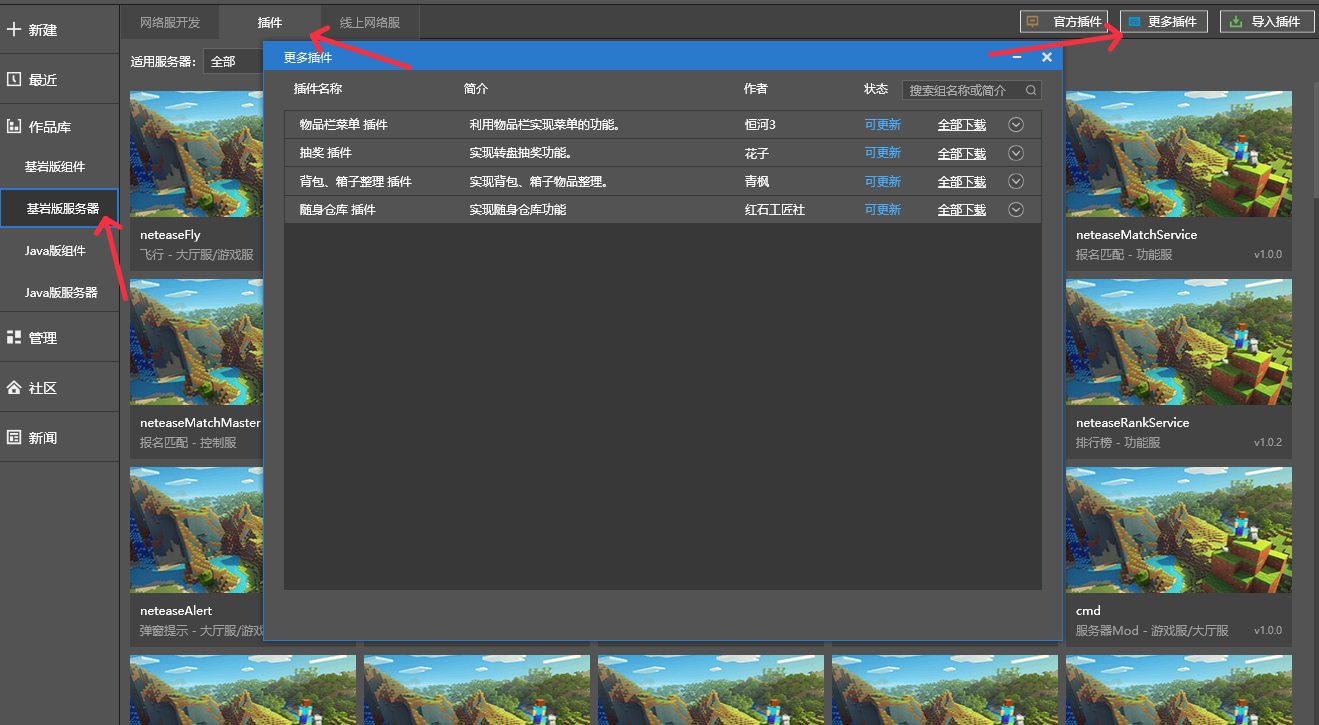Open 管理 management icon in sidebar
Viewport: 1319px width, 725px height.
14,338
